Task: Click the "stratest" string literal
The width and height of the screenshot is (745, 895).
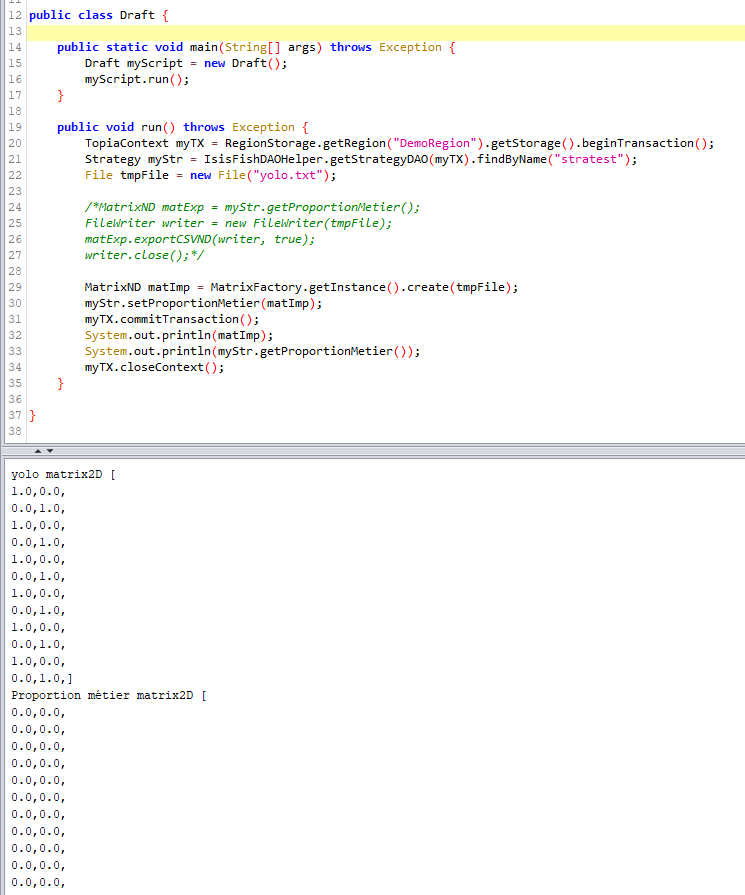Action: pyautogui.click(x=589, y=159)
